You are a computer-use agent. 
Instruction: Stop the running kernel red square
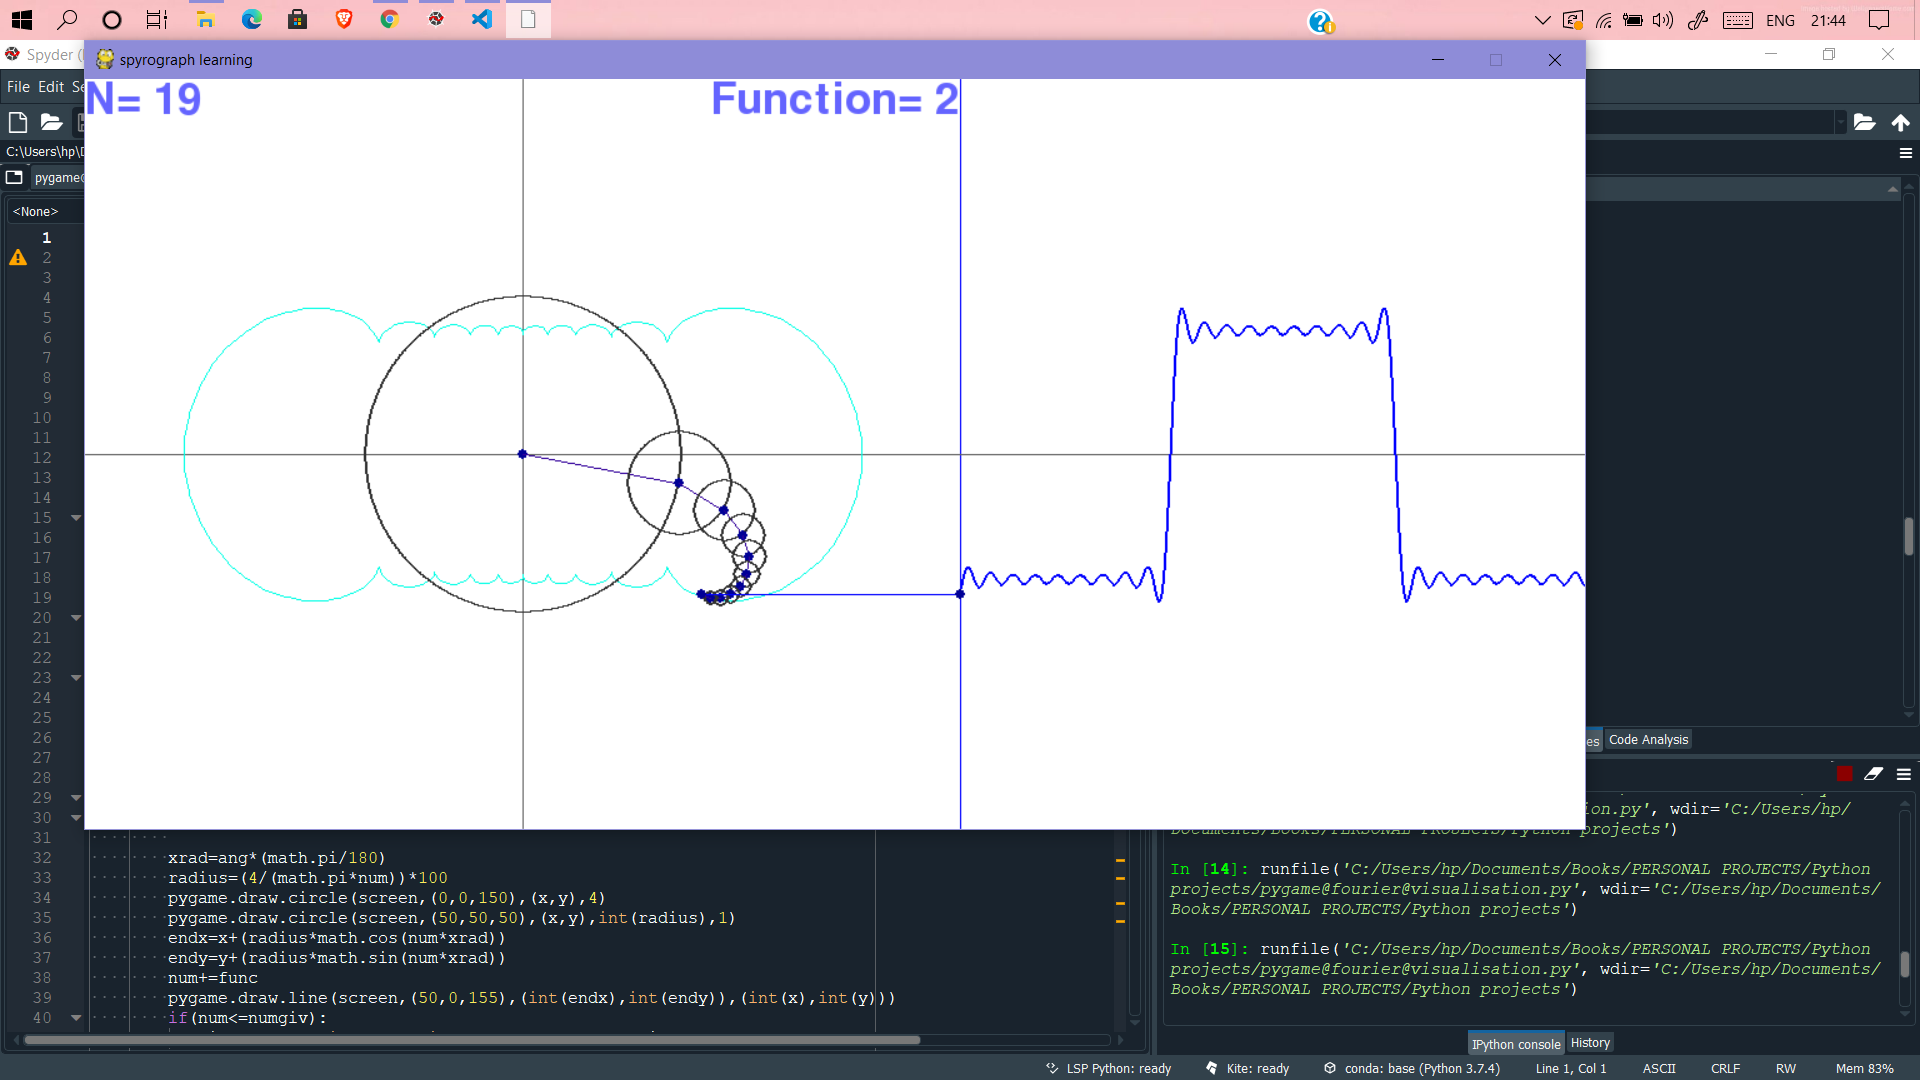[x=1845, y=774]
